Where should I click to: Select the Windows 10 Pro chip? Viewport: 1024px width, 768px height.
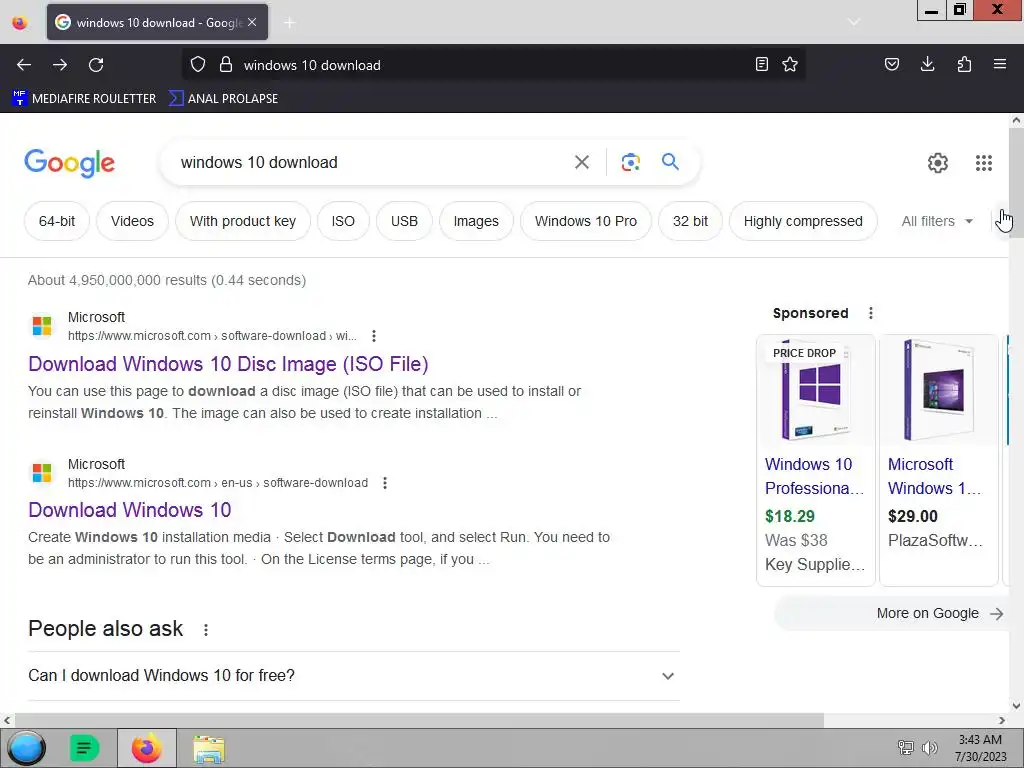[x=586, y=221]
